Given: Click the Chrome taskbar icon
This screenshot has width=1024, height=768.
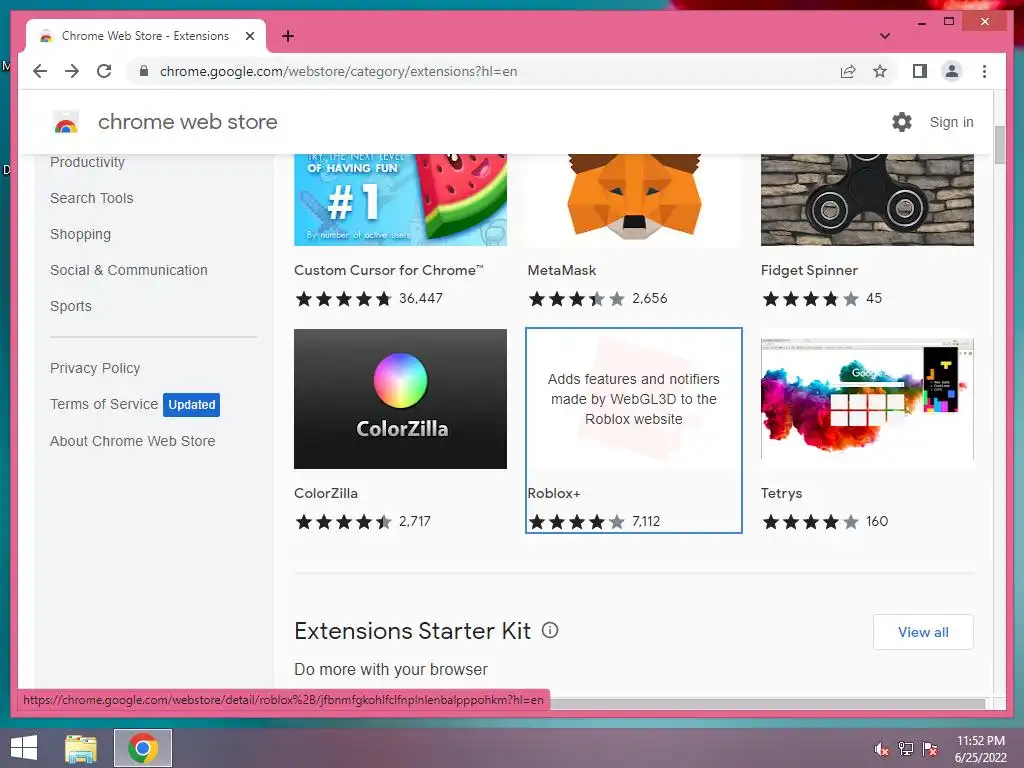Looking at the screenshot, I should 143,748.
